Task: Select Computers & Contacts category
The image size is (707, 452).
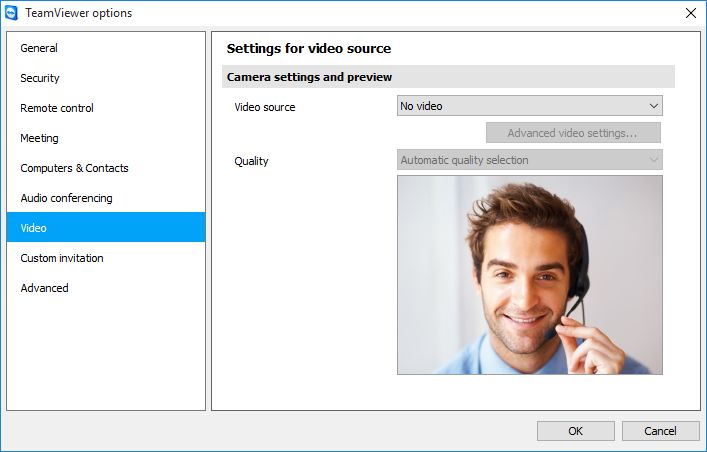Action: (x=106, y=168)
